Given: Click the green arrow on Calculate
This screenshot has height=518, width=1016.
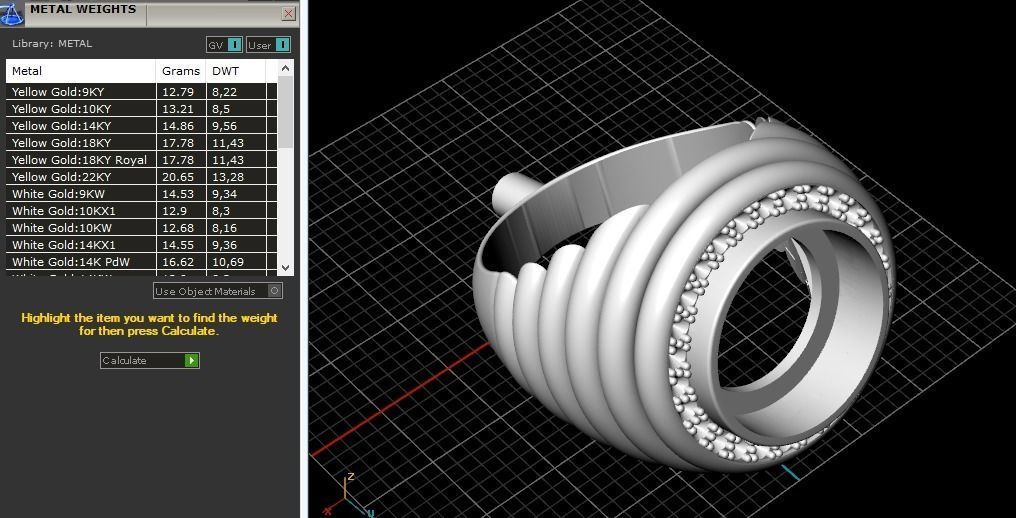Looking at the screenshot, I should 191,360.
